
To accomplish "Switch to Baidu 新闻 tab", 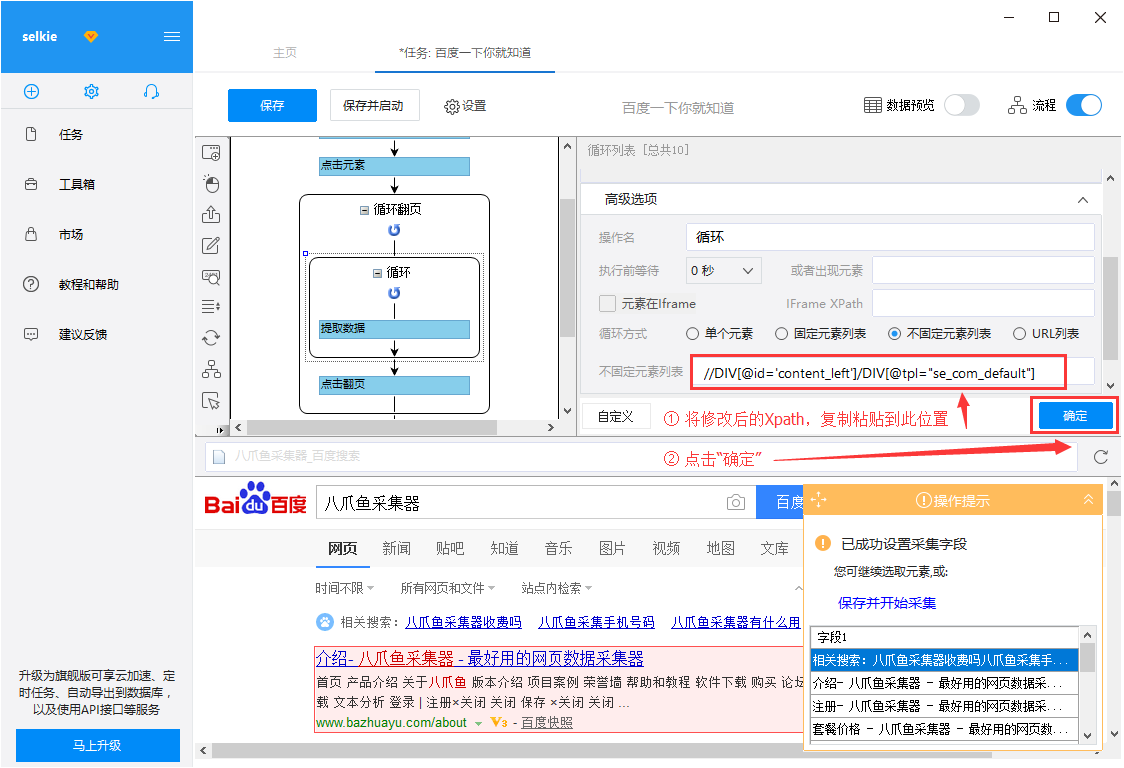I will 396,549.
